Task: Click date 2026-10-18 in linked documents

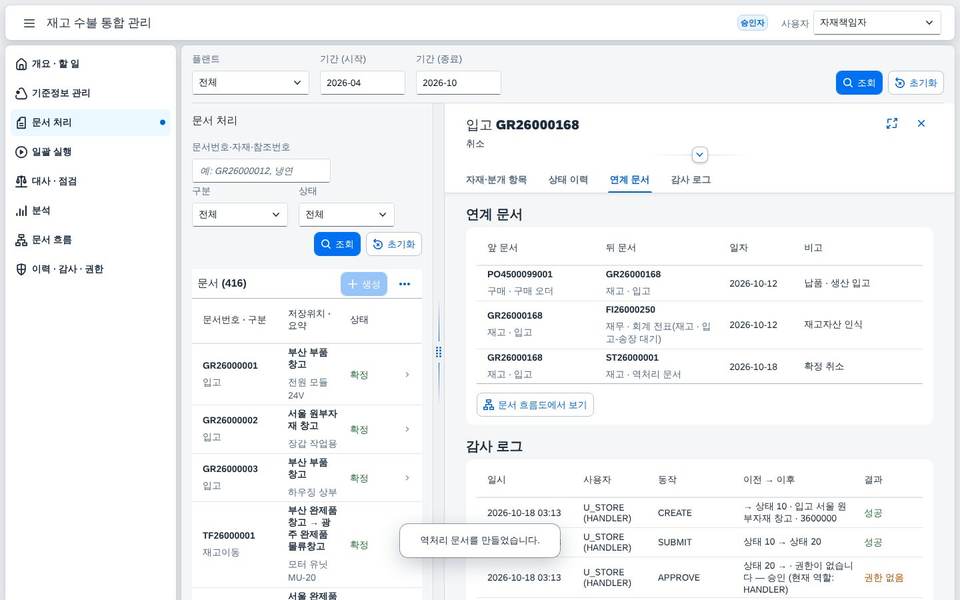Action: point(753,367)
